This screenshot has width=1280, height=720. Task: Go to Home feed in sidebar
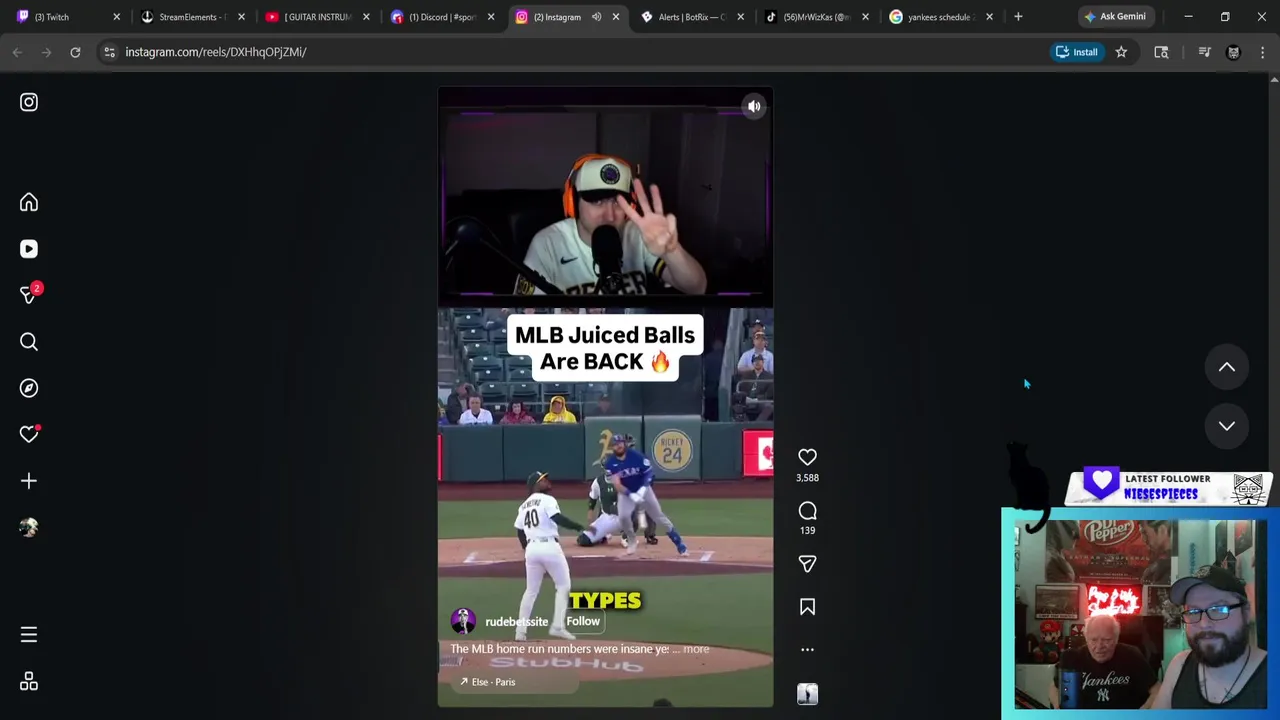click(29, 203)
